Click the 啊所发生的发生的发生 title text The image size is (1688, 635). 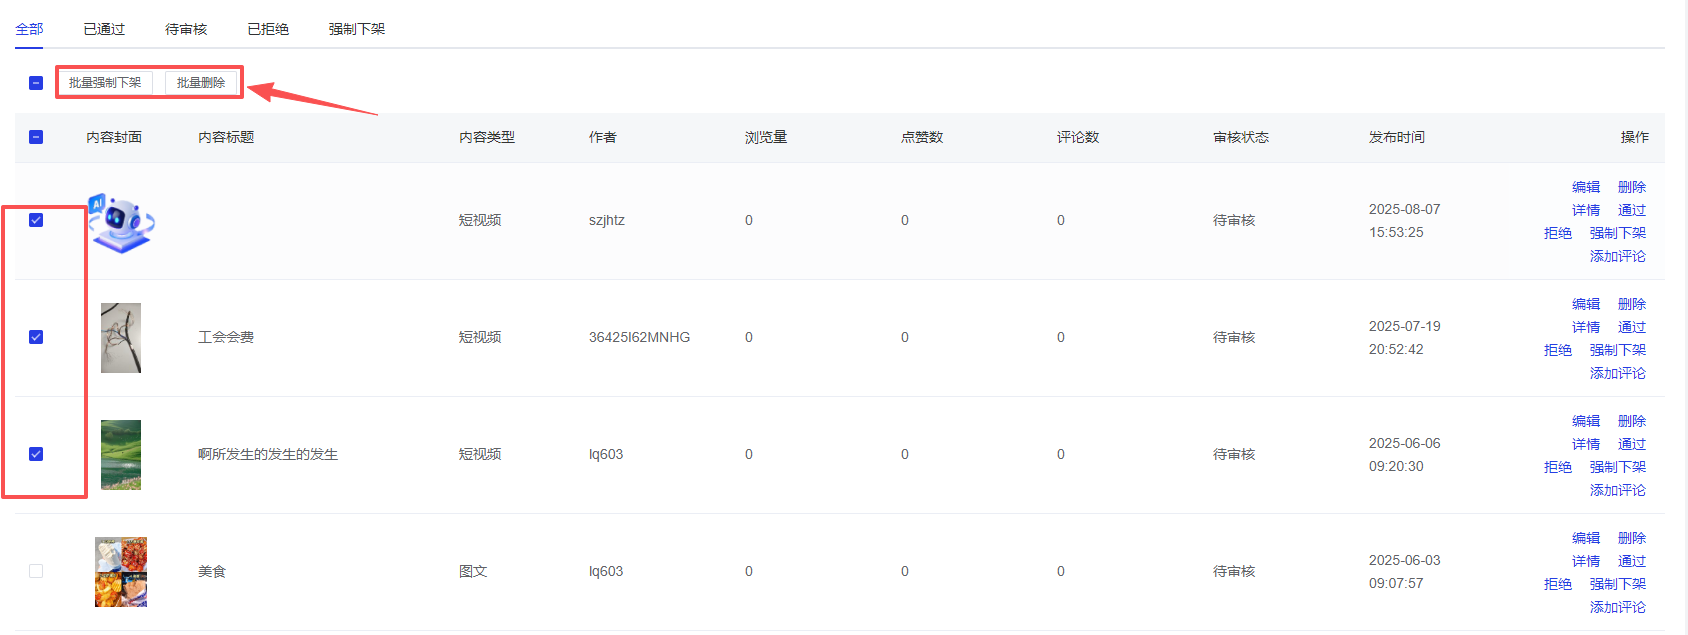tap(268, 454)
